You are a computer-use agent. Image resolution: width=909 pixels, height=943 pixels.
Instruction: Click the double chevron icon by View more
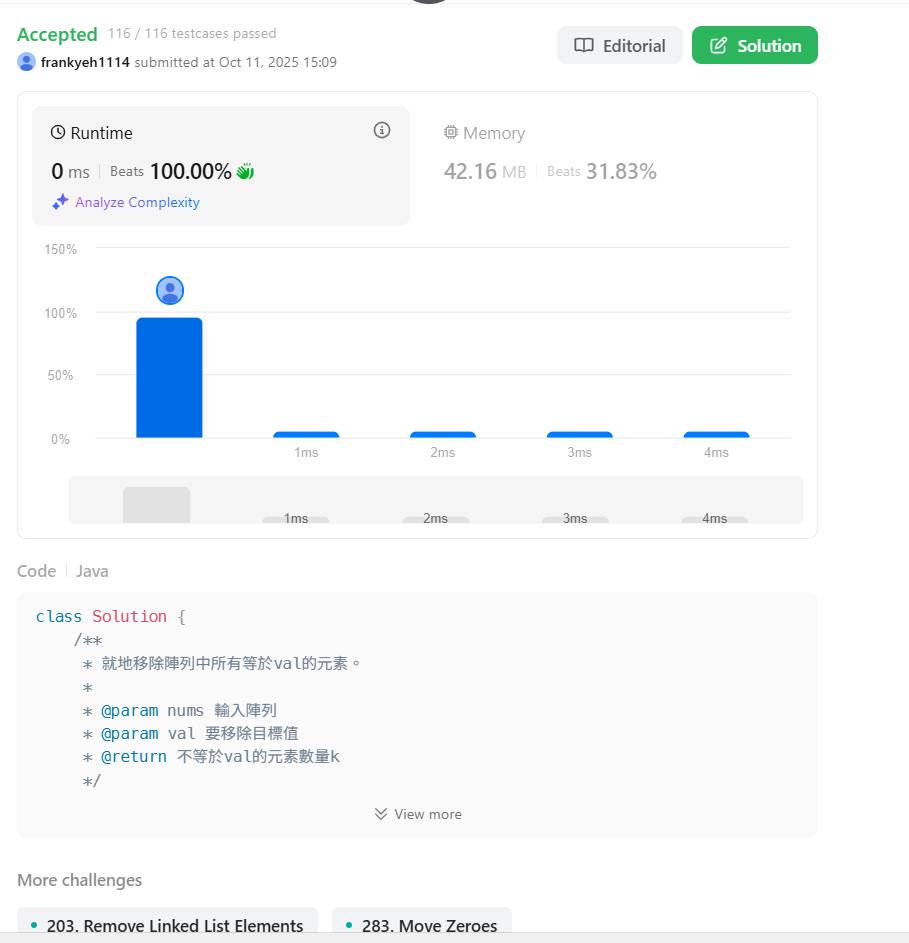(381, 814)
